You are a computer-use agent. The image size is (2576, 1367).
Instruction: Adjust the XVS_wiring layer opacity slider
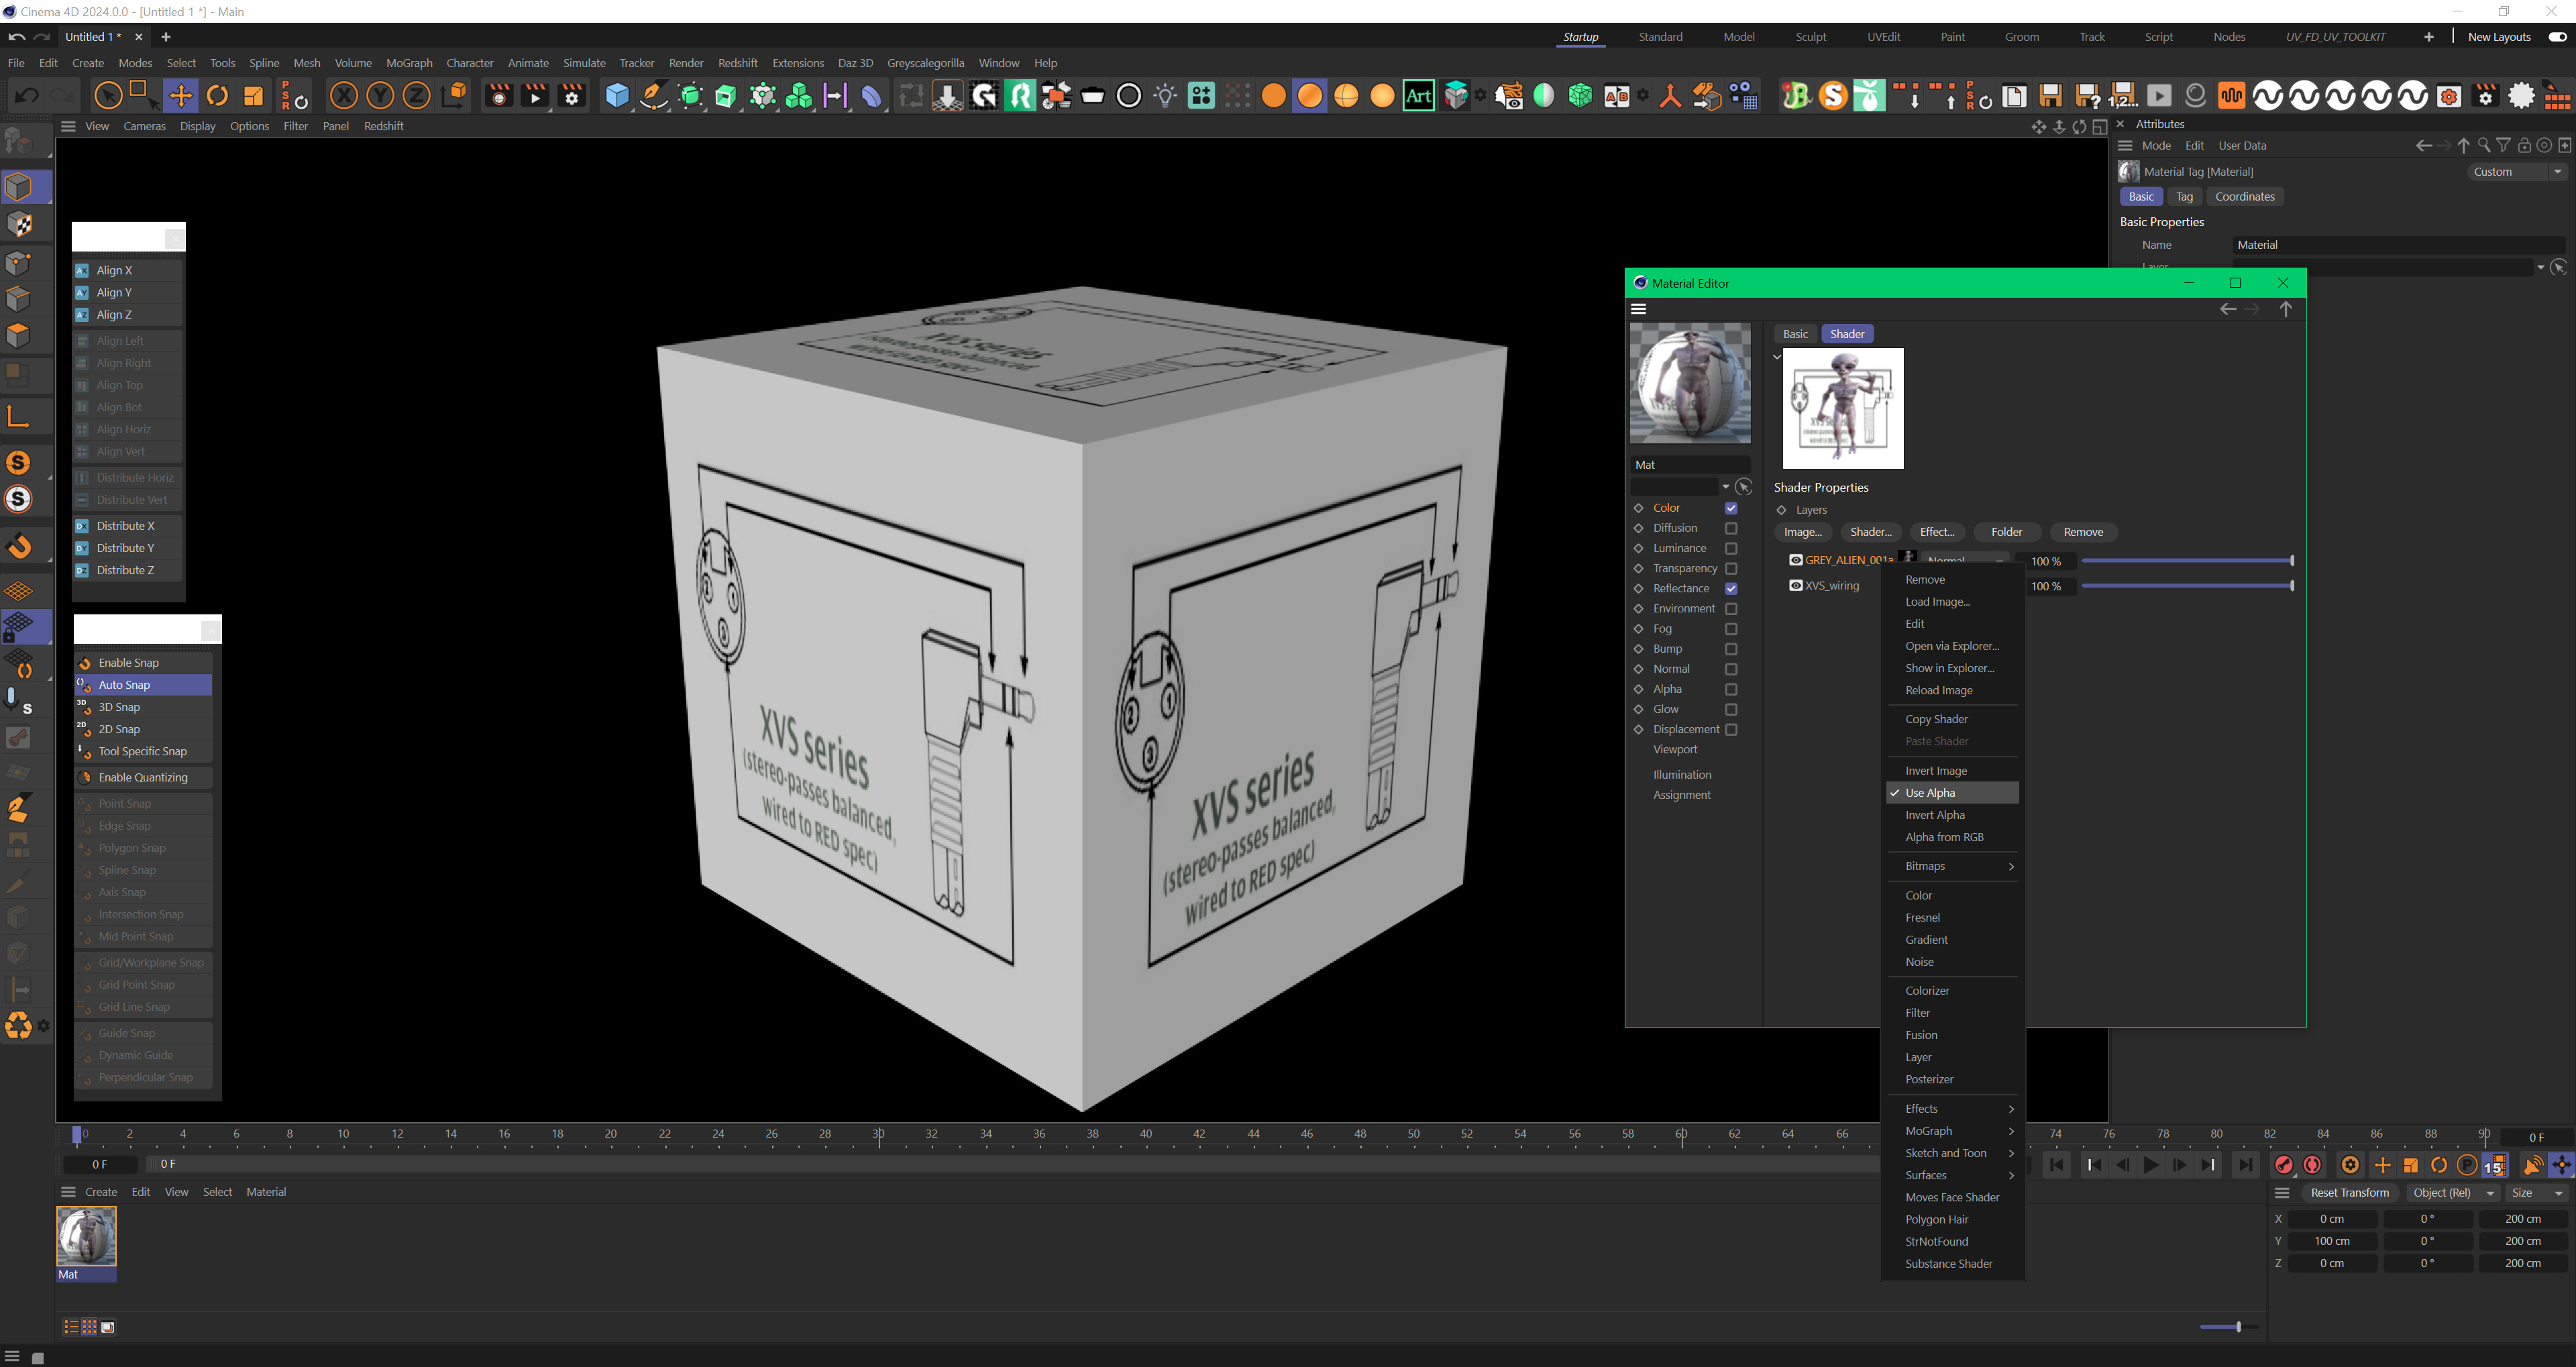[2187, 586]
